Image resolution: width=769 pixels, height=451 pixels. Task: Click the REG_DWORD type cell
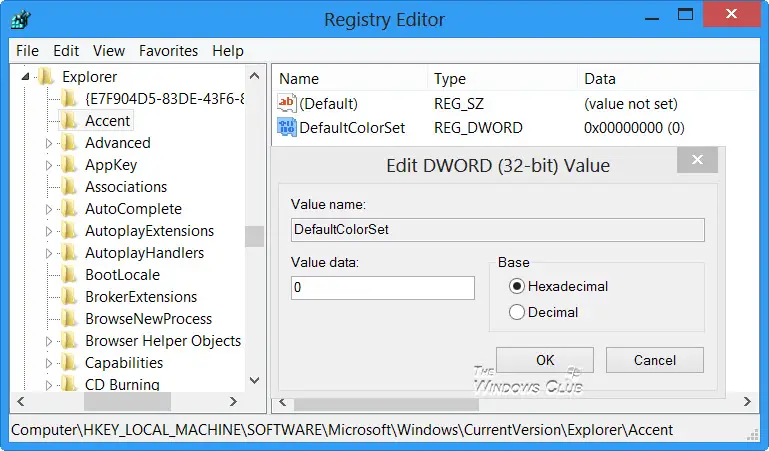(478, 128)
